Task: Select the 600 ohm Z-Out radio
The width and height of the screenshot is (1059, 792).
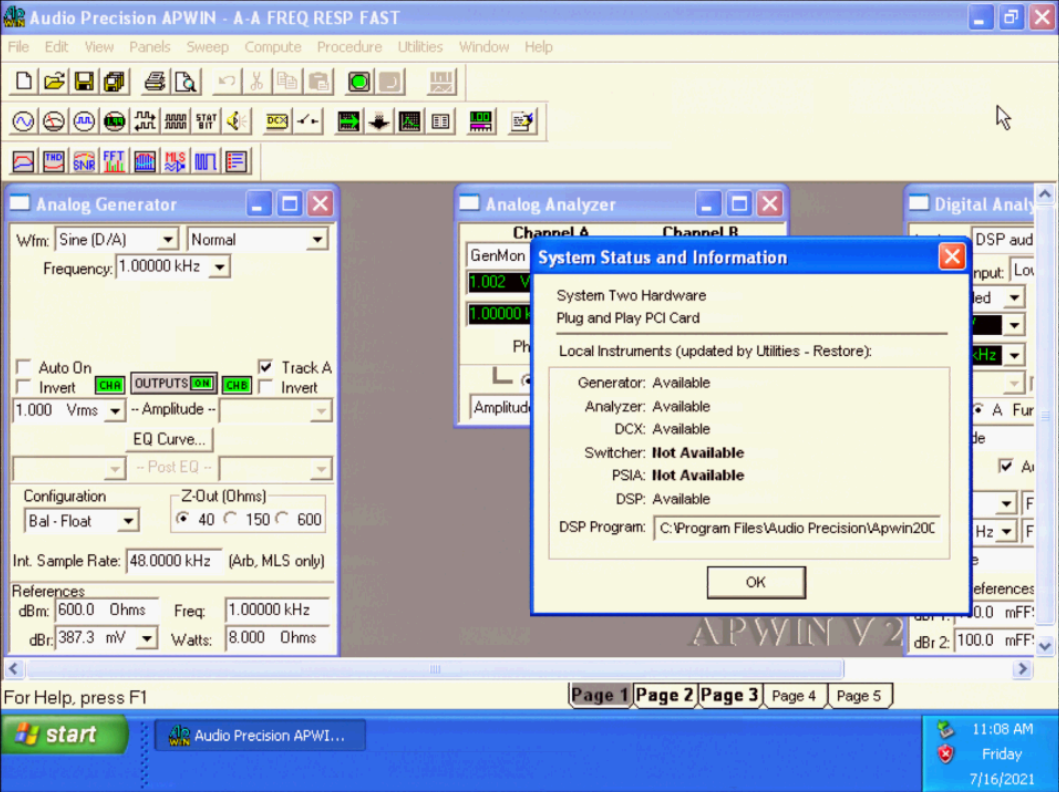Action: point(282,519)
